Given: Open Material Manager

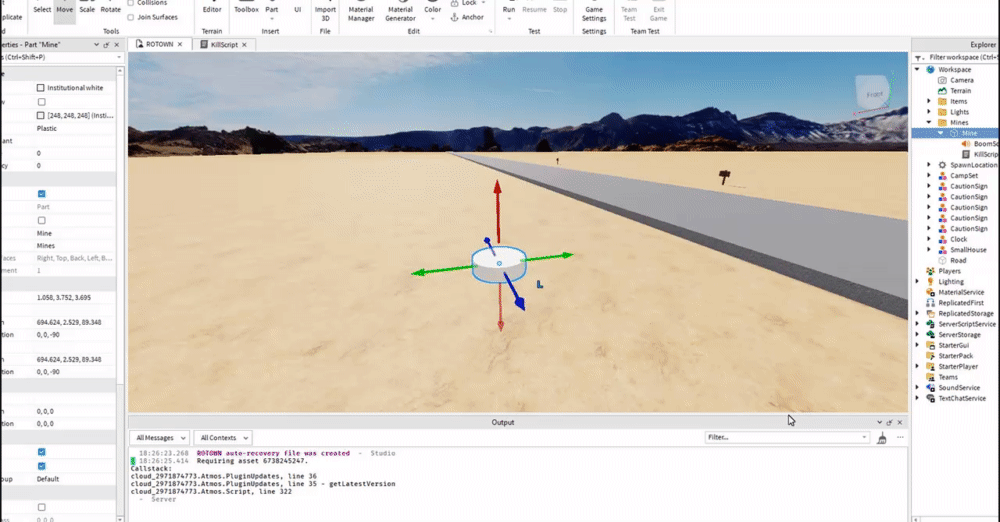Looking at the screenshot, I should 361,12.
